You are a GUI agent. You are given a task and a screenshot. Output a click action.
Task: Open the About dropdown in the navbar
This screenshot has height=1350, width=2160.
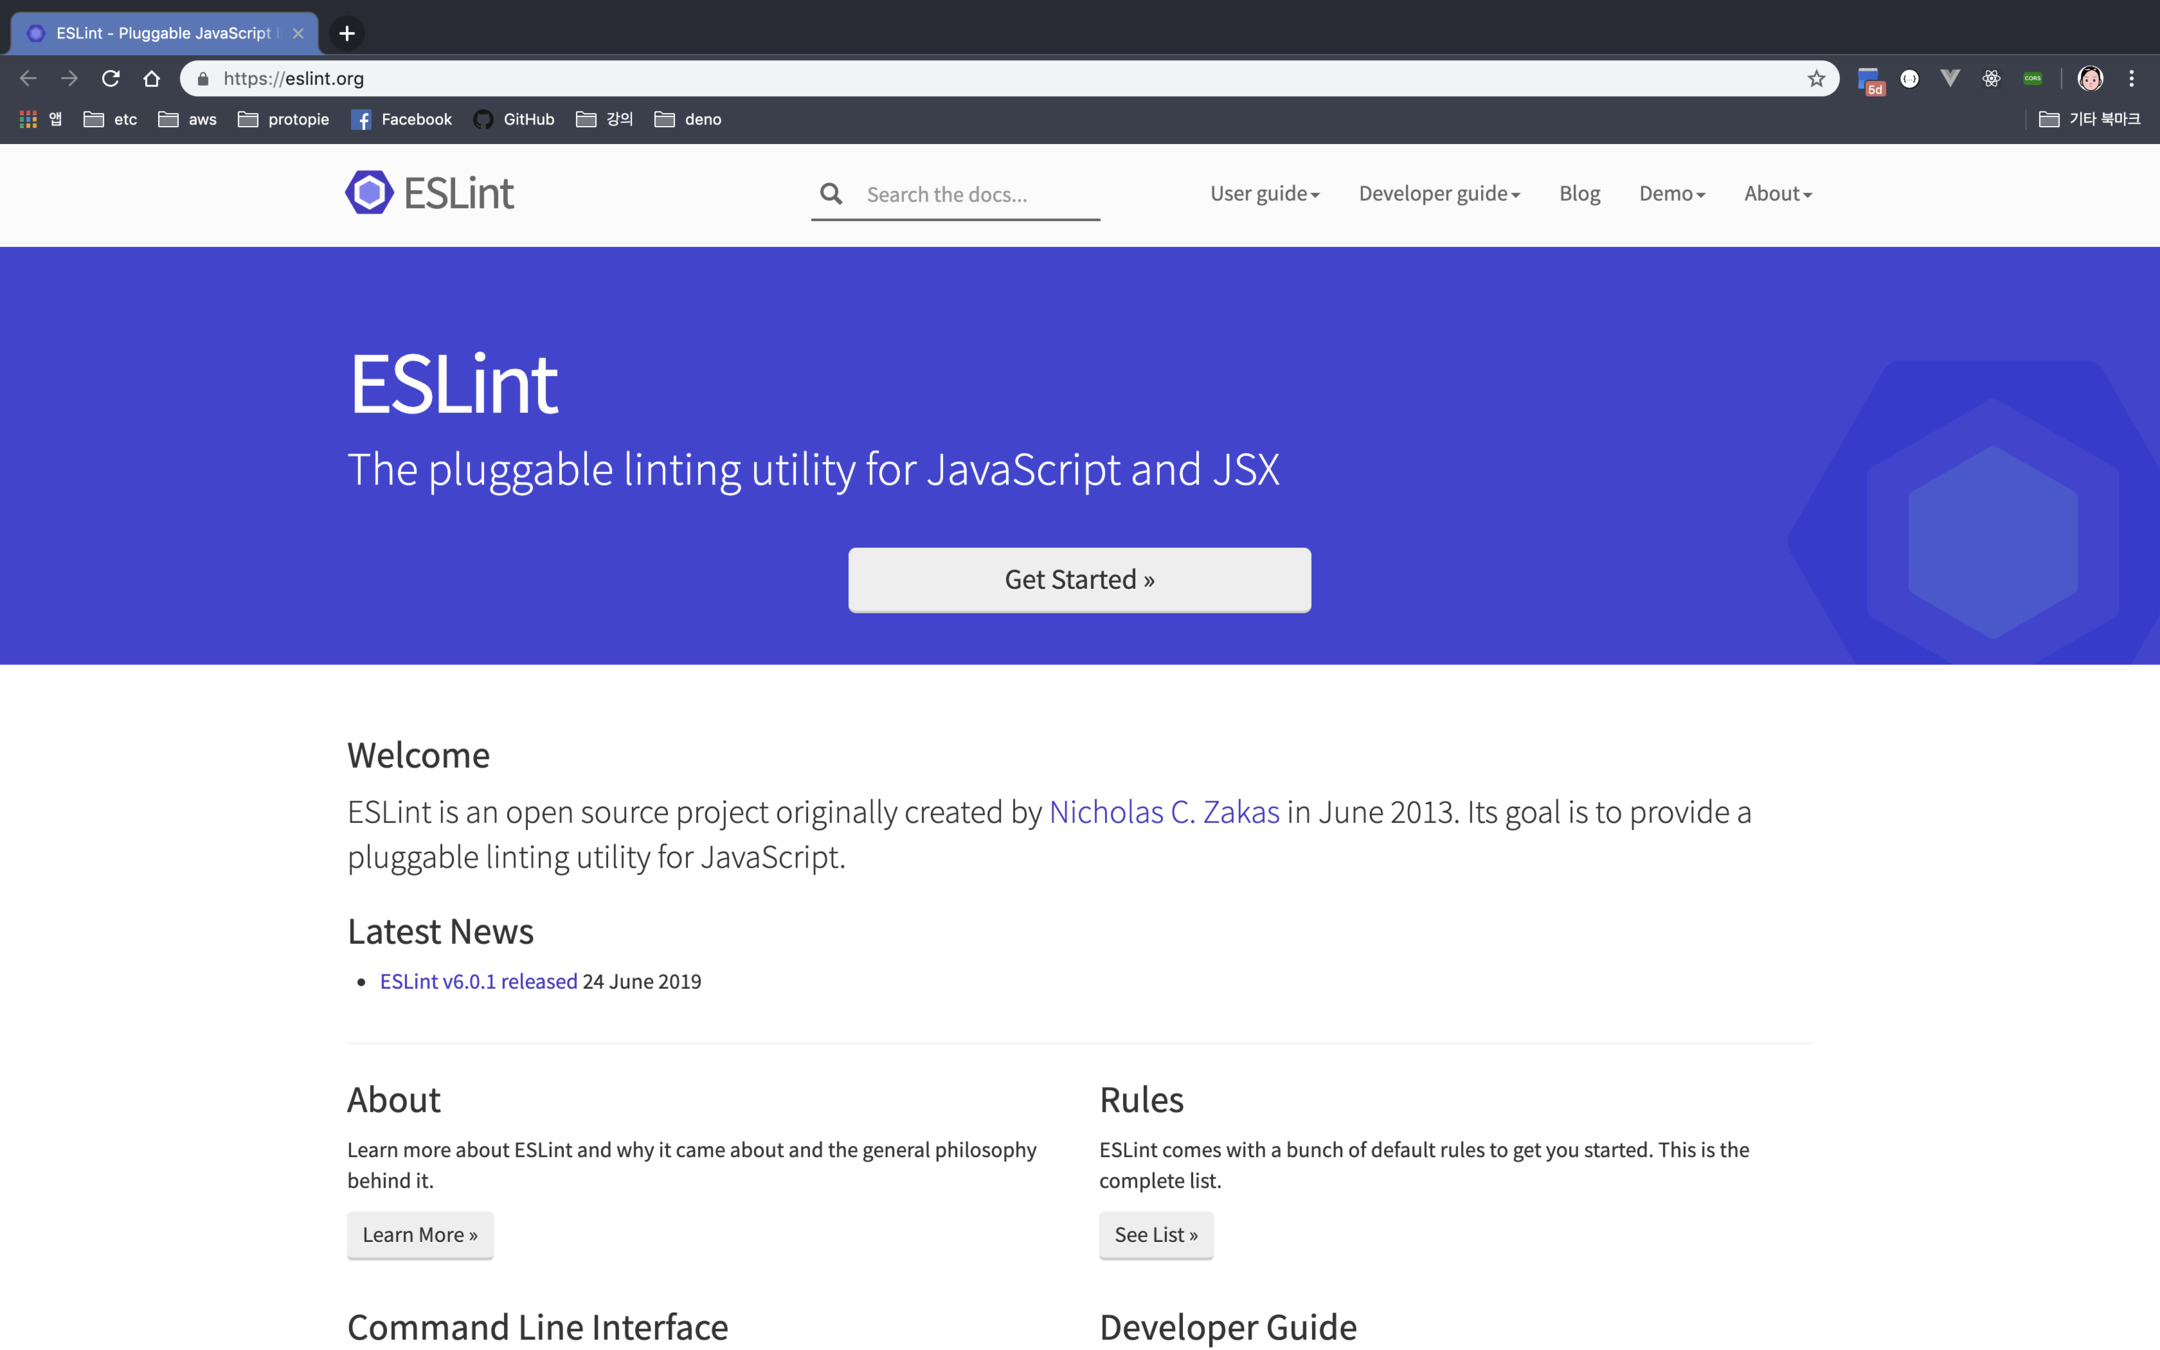(x=1777, y=193)
